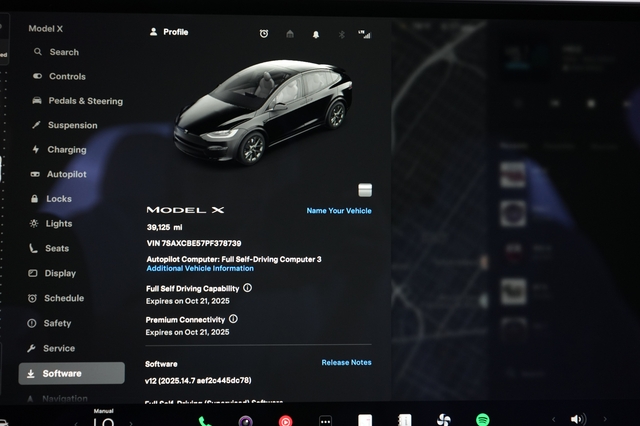The height and width of the screenshot is (426, 640).
Task: Increase cabin temperature with right arrow
Action: click(131, 423)
